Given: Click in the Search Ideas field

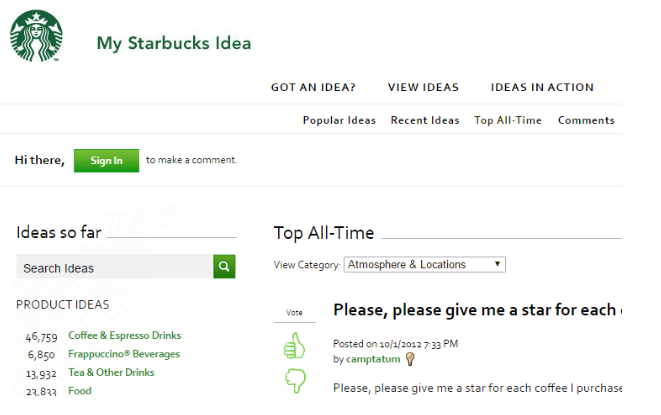Looking at the screenshot, I should pos(114,267).
